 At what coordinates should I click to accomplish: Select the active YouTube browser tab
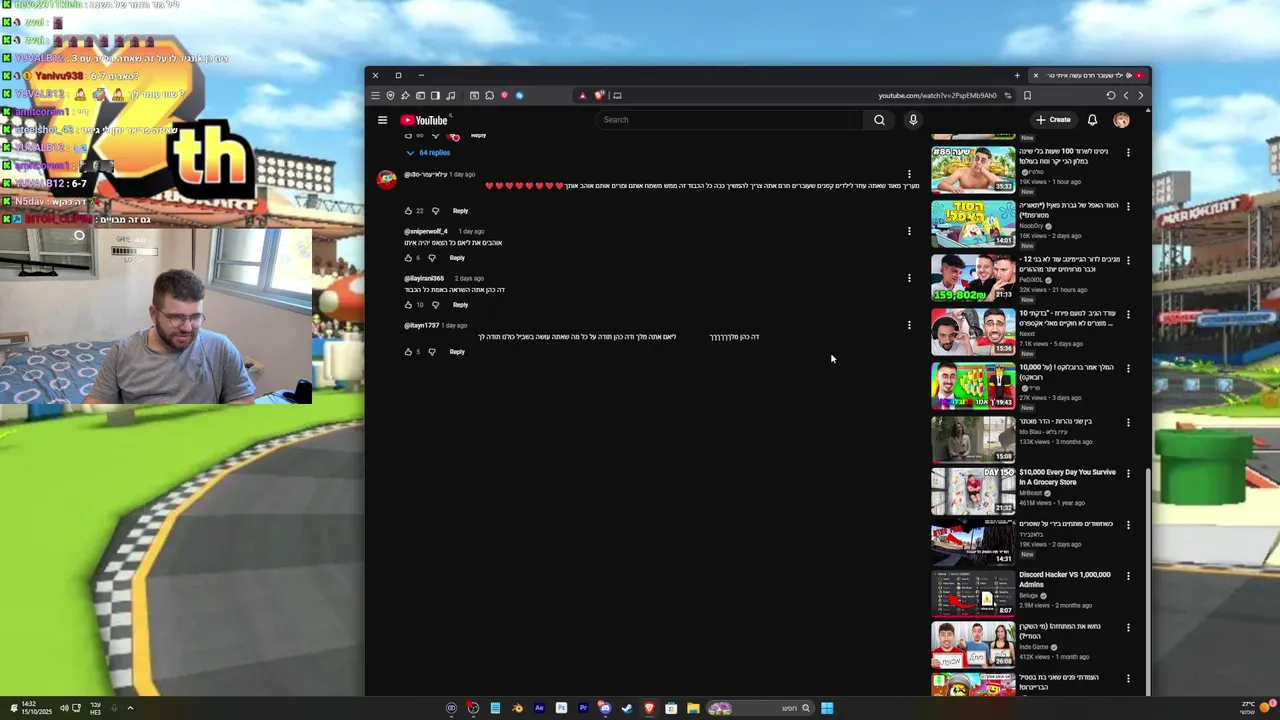click(x=1089, y=76)
